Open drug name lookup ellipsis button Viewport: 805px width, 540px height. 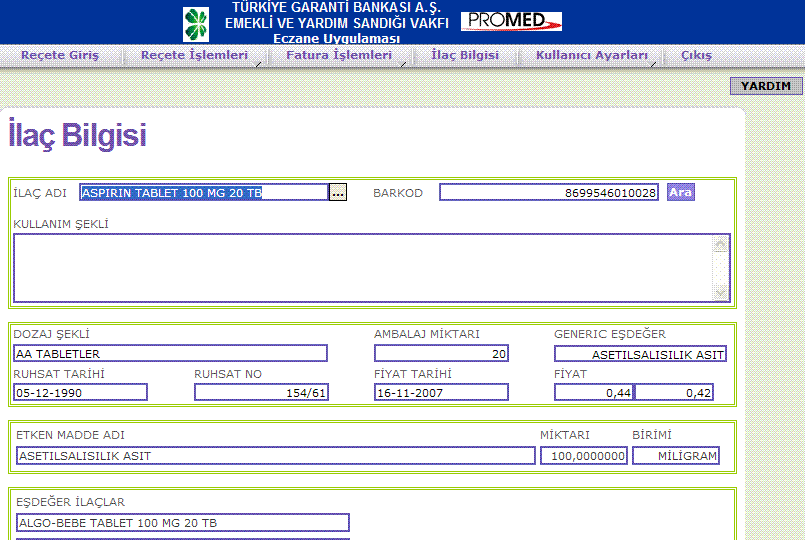click(338, 193)
